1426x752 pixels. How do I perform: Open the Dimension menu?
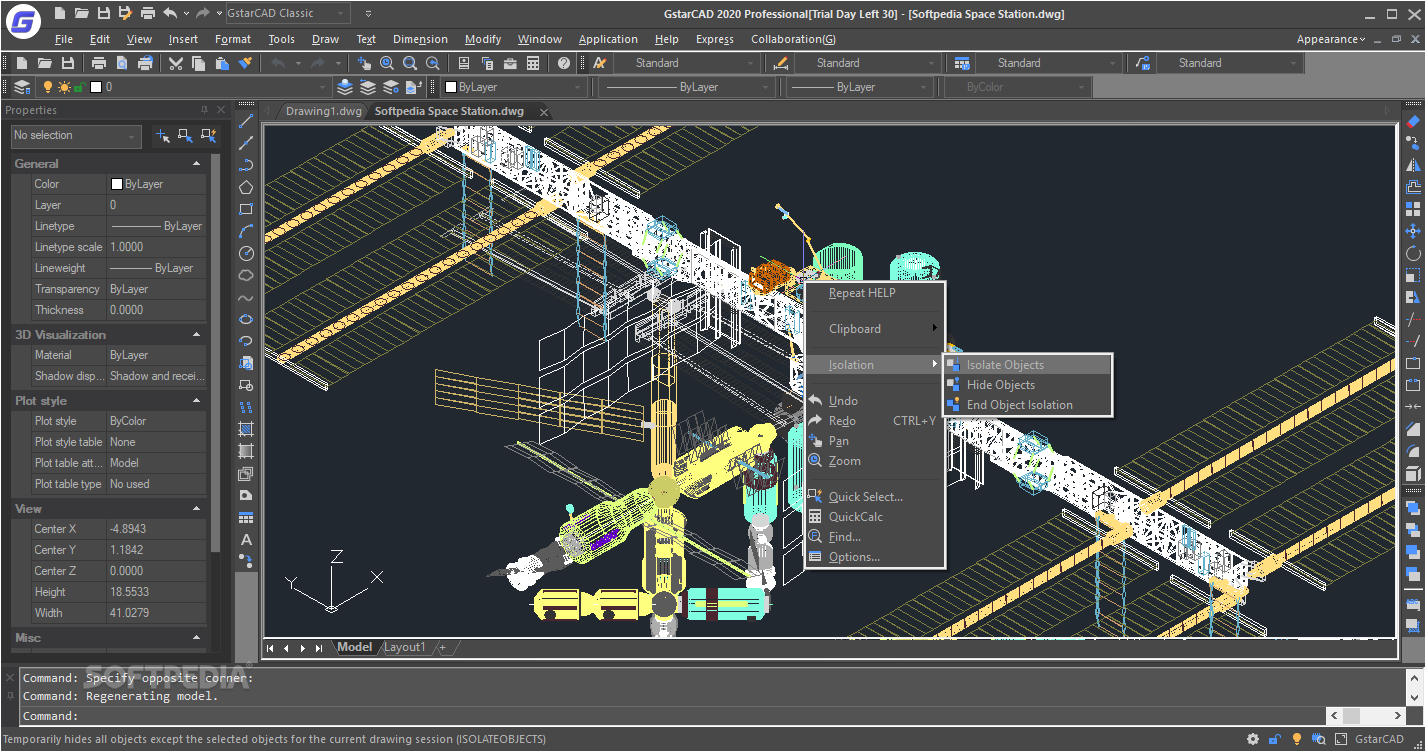tap(420, 39)
